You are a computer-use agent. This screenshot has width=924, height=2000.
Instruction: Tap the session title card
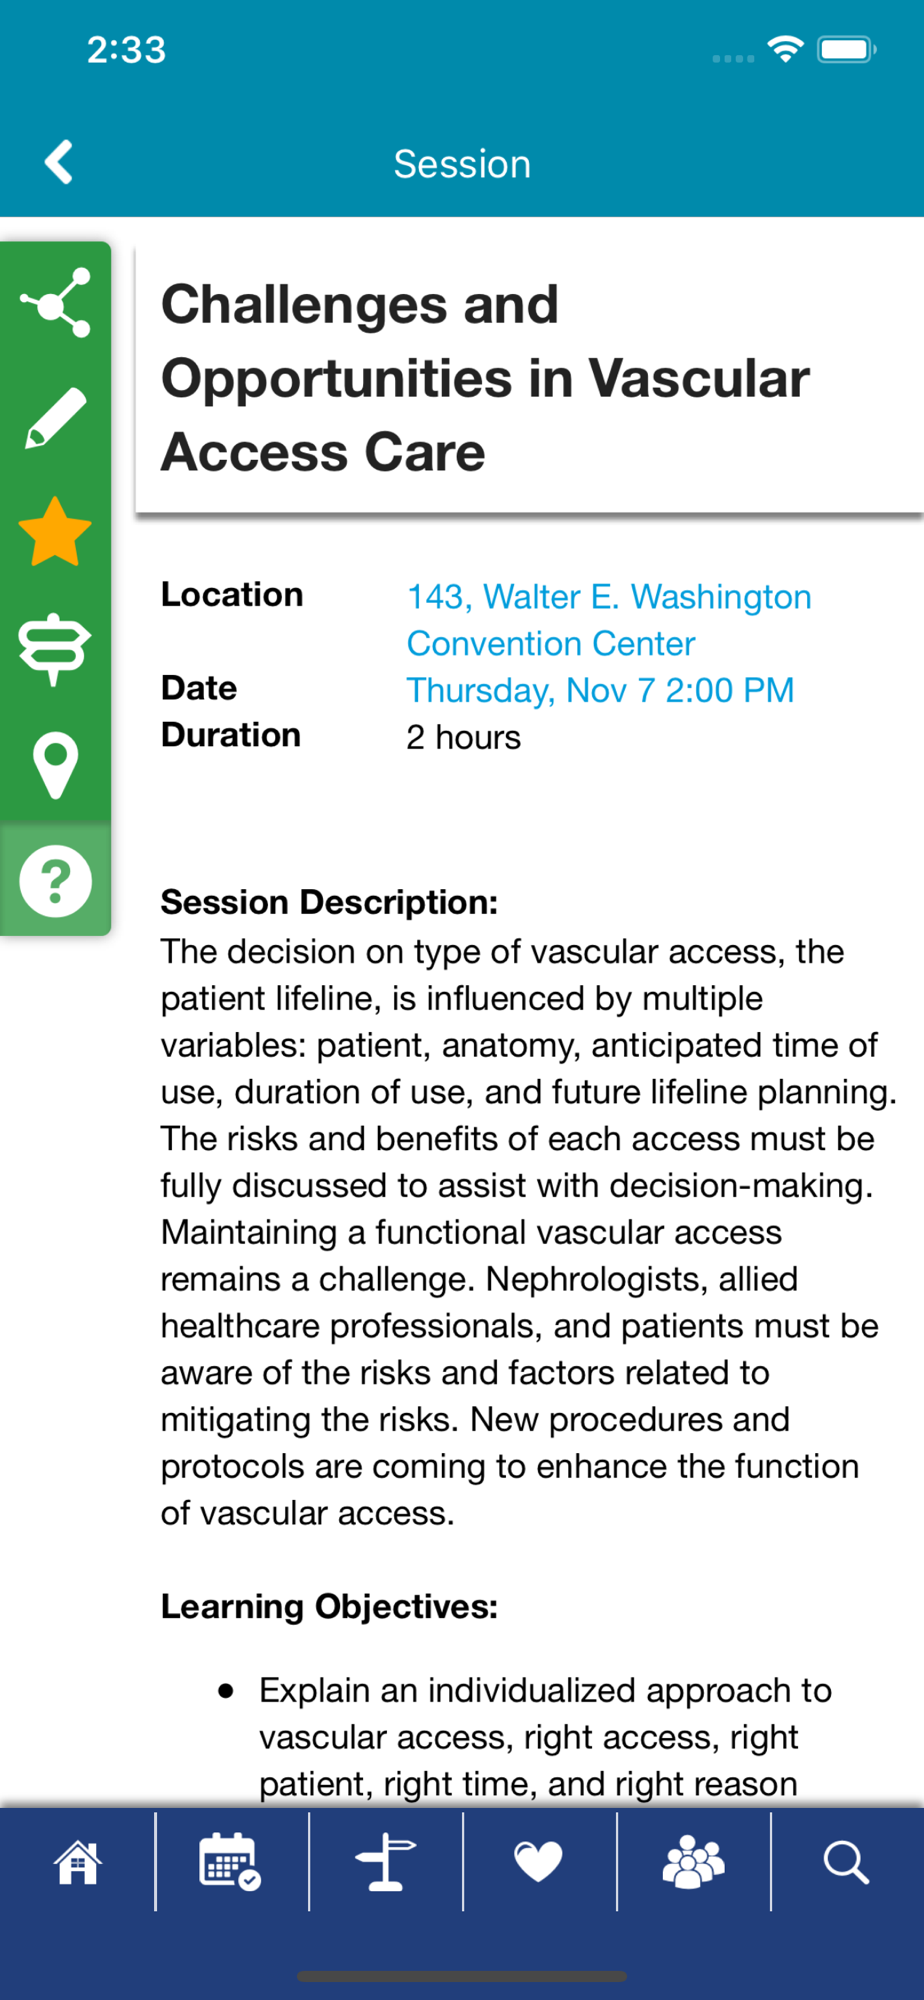(530, 378)
